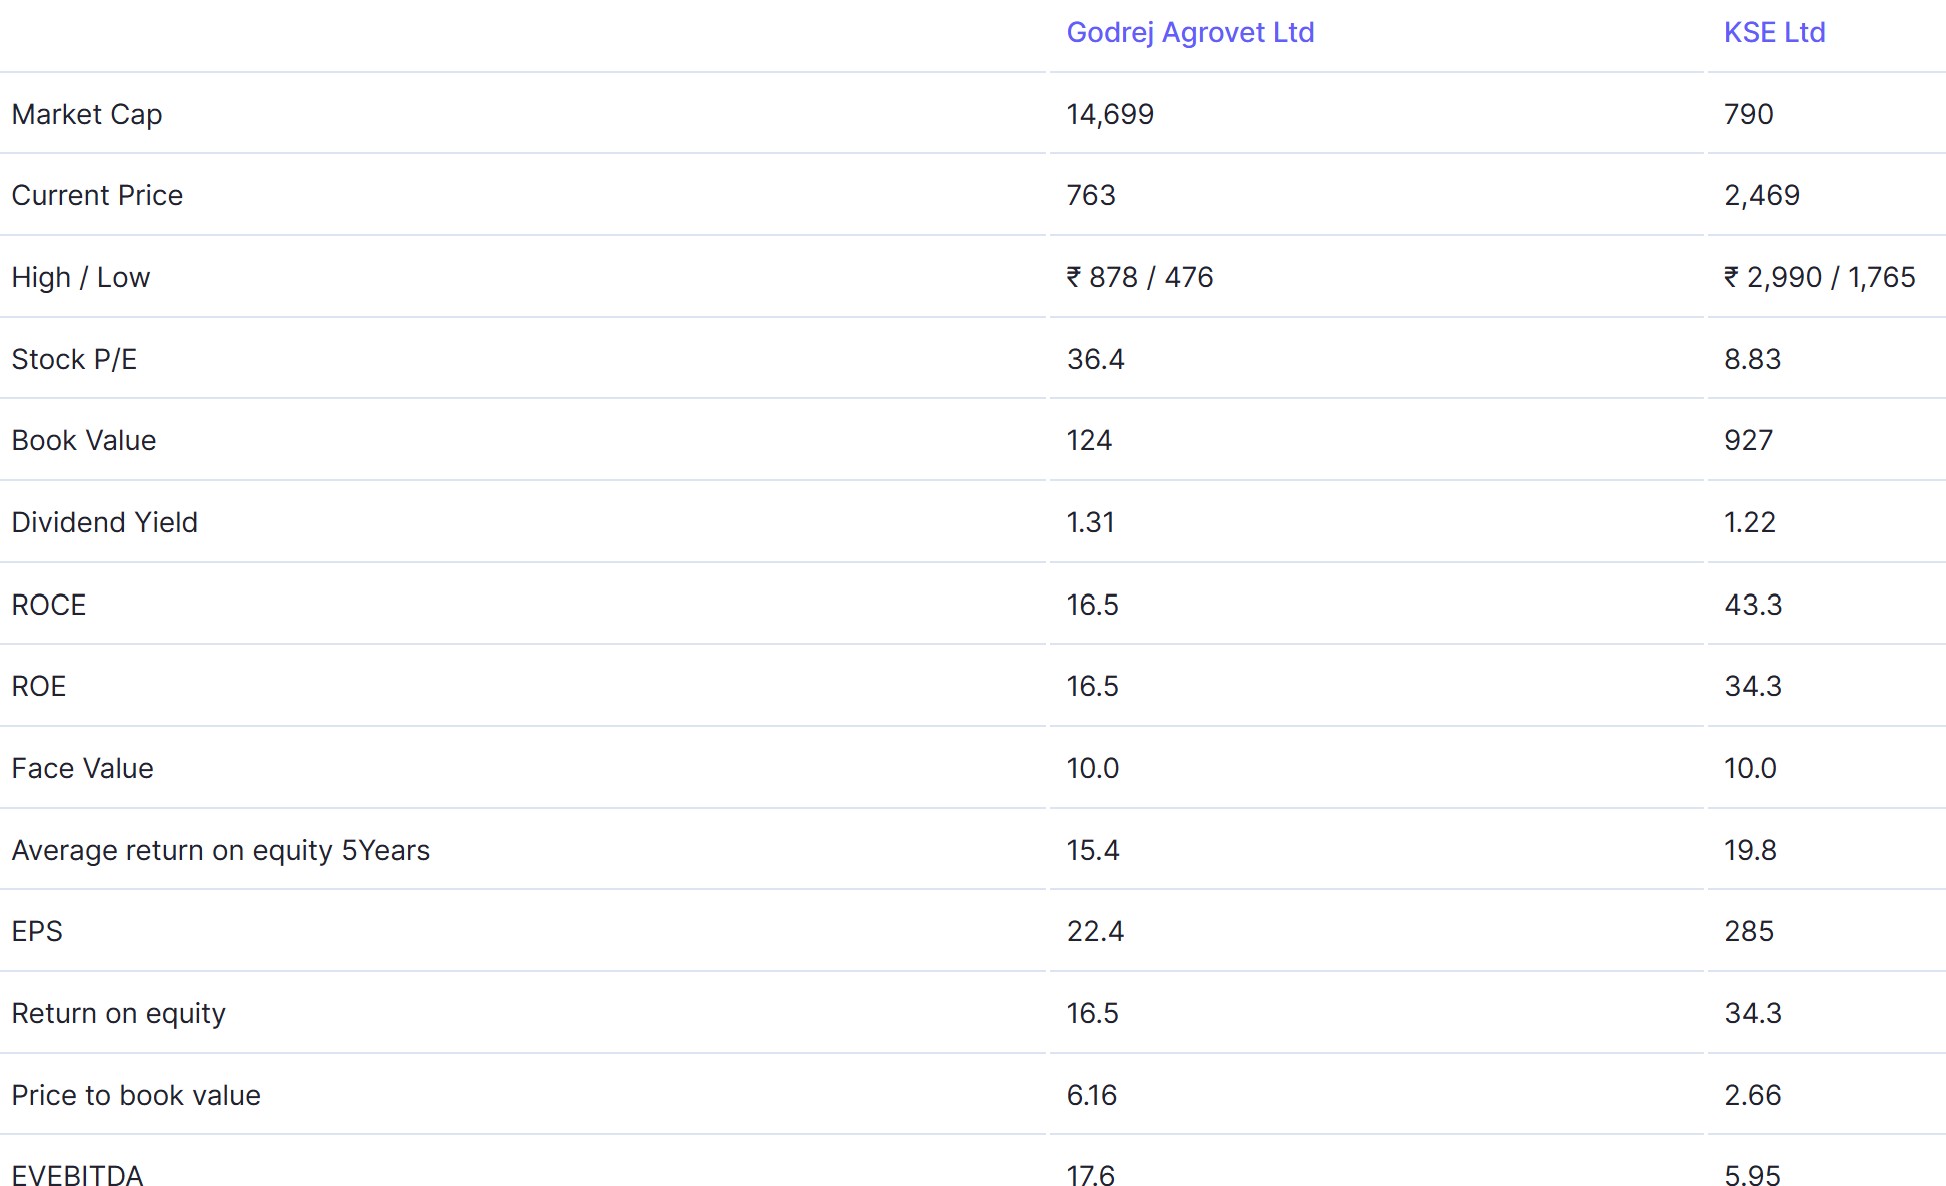The height and width of the screenshot is (1186, 1946).
Task: Click Godrej Price to book value 6.16
Action: click(1091, 1095)
